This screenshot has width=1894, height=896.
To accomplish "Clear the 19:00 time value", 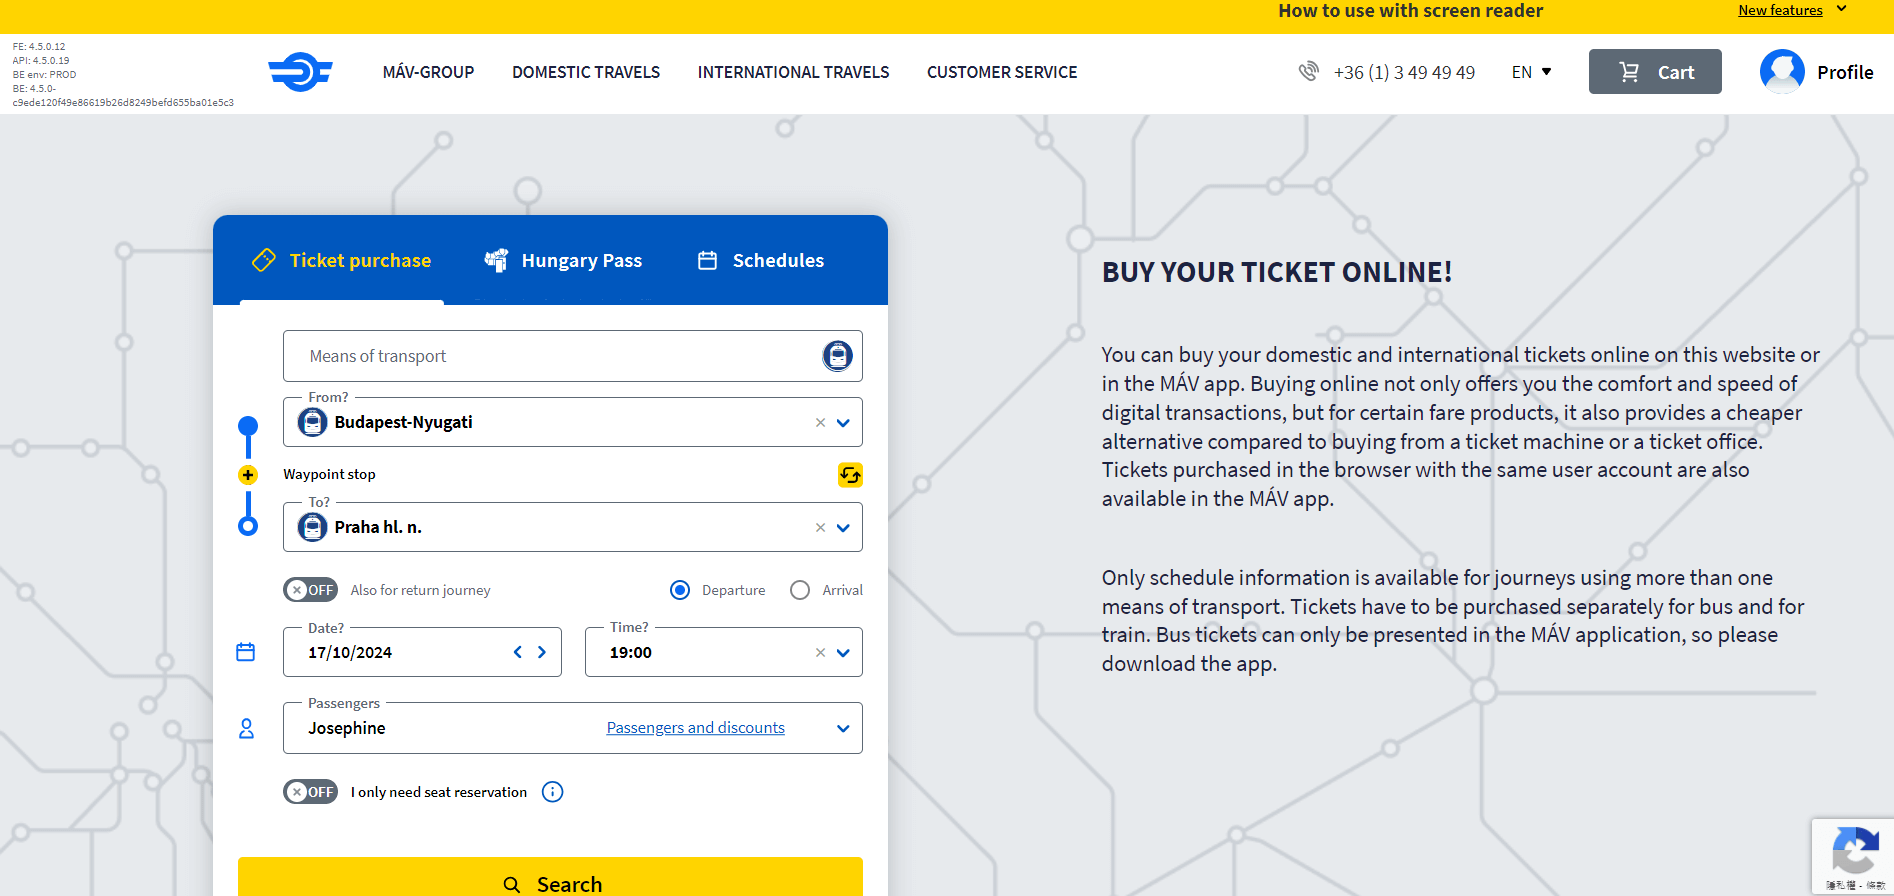I will coord(820,653).
